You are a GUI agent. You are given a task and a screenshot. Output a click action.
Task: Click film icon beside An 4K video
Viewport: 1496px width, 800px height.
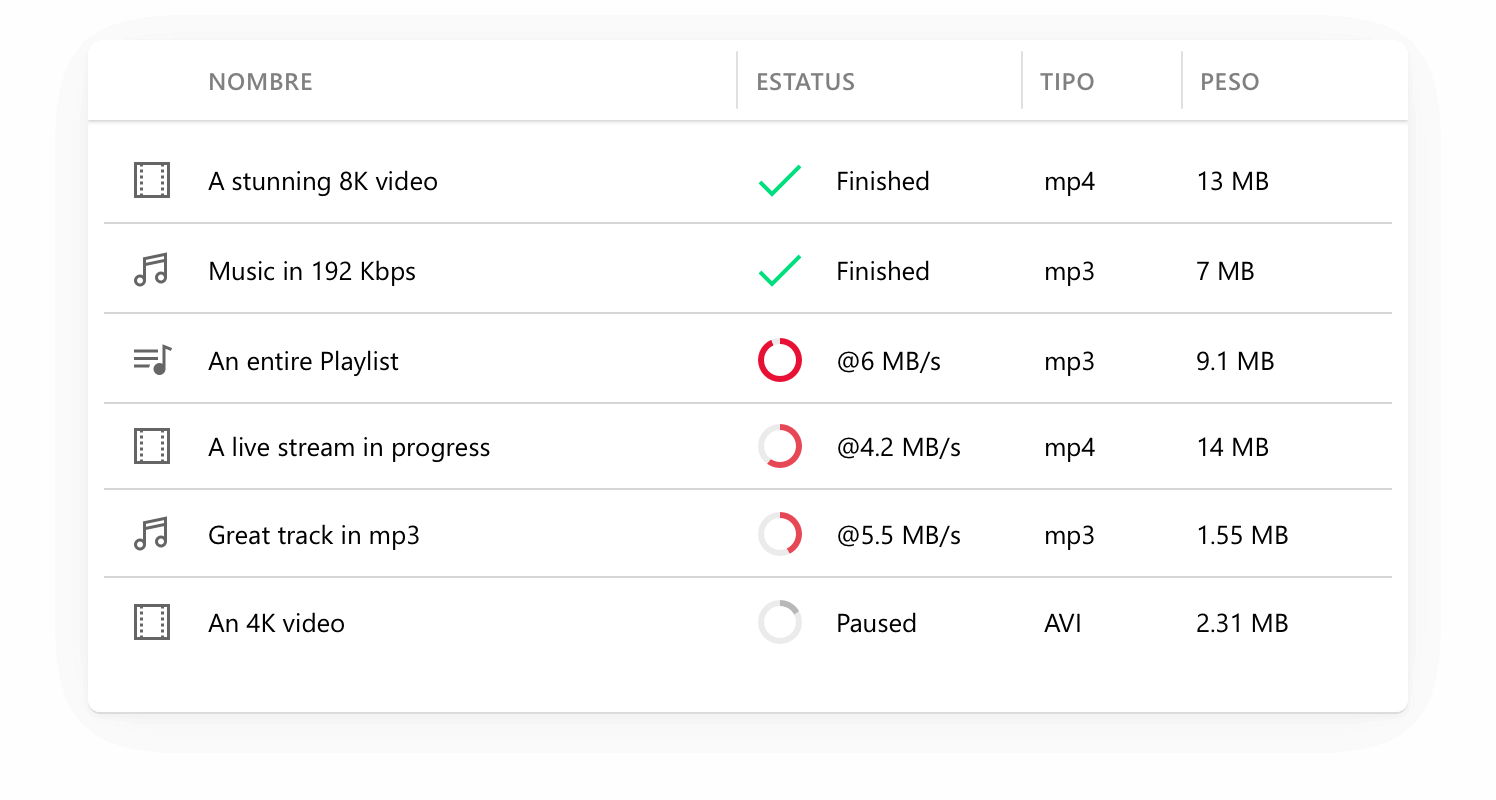click(x=152, y=623)
